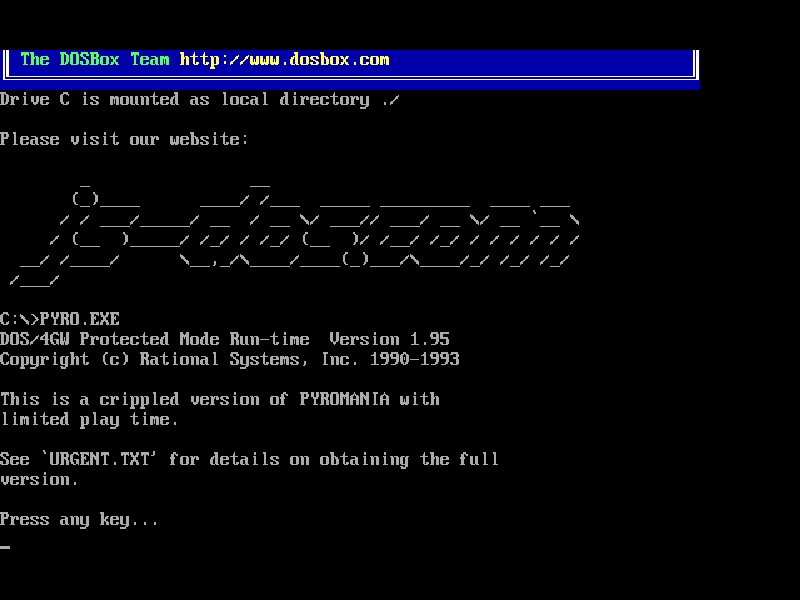
Task: Click the "Rational Systems, Inc." copyright text
Action: 249,359
